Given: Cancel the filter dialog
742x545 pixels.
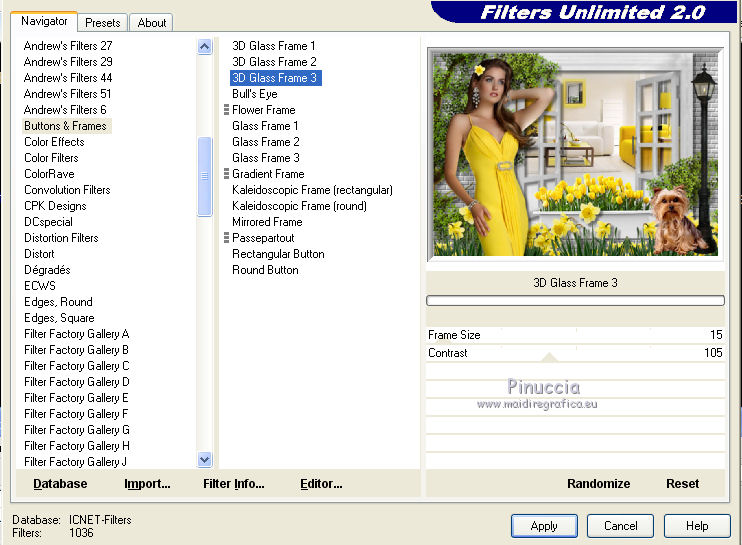Looking at the screenshot, I should click(620, 526).
